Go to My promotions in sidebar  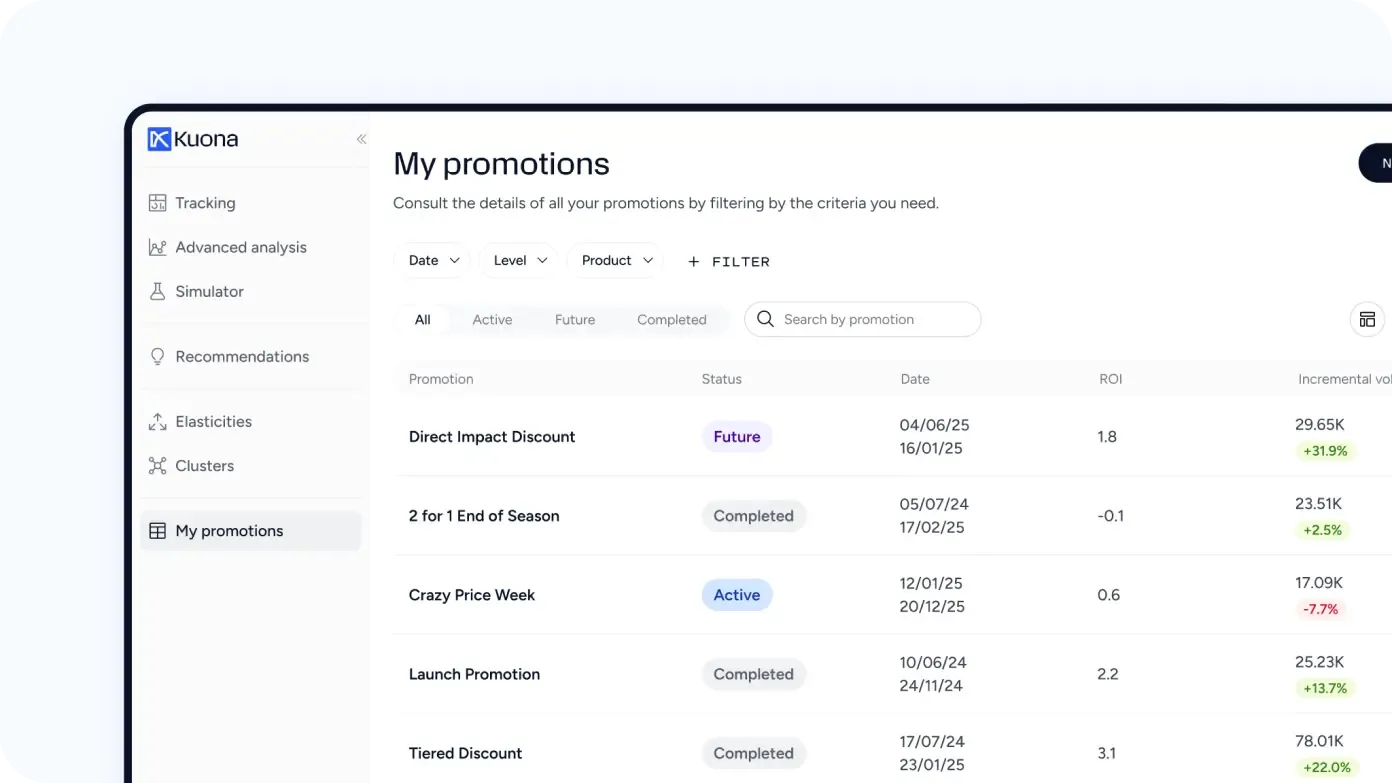click(x=229, y=531)
